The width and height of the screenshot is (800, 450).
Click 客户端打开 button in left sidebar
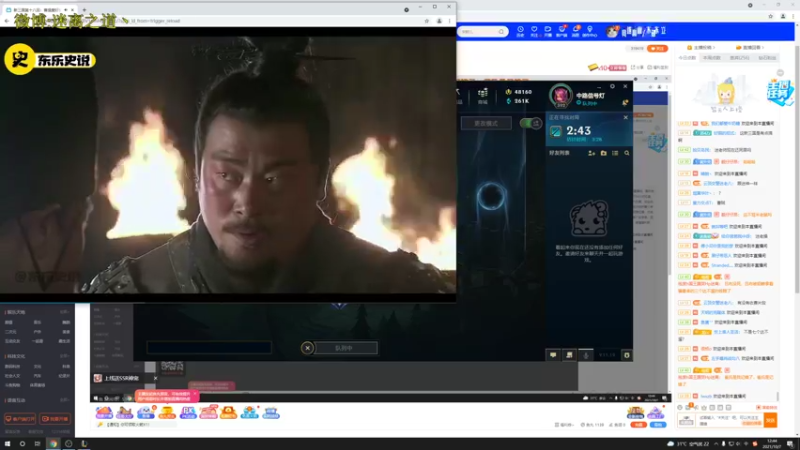coord(20,419)
